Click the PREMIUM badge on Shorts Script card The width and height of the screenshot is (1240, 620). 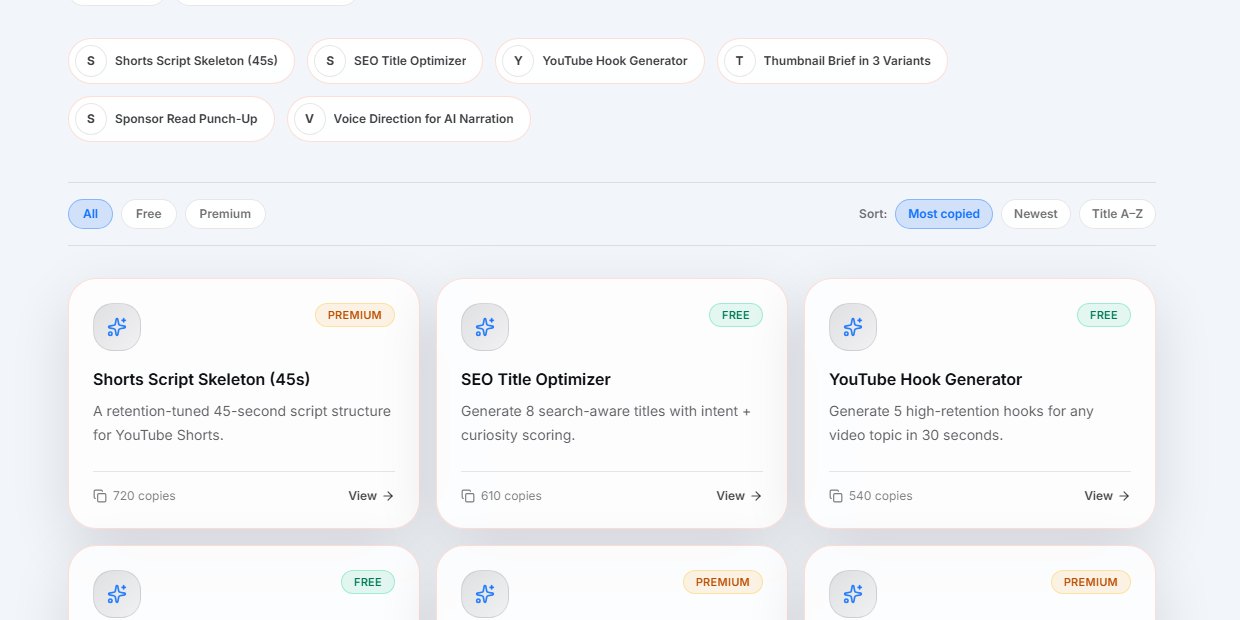pyautogui.click(x=355, y=315)
